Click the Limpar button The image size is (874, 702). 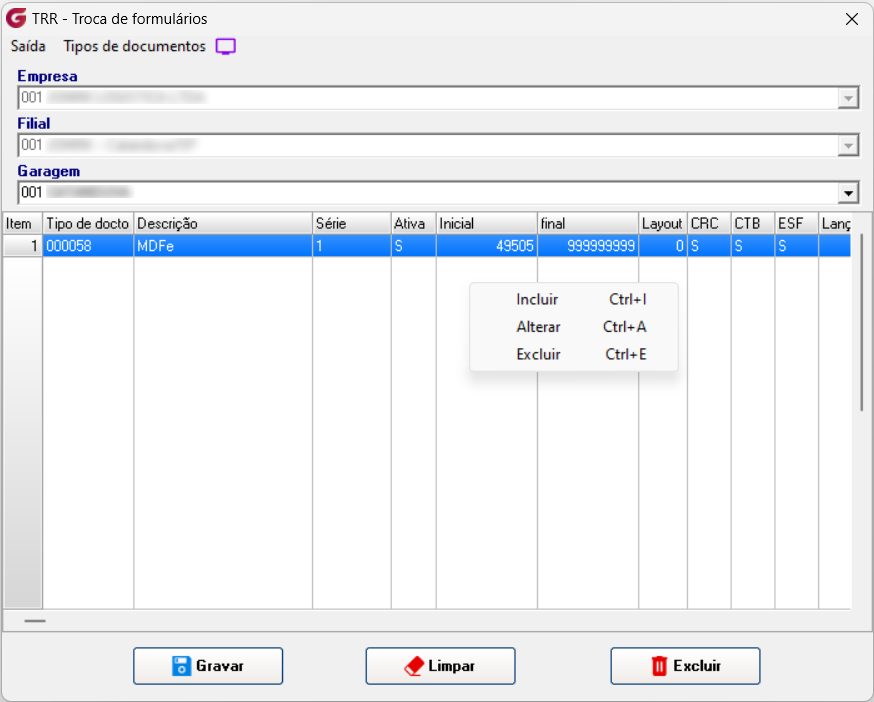(440, 666)
